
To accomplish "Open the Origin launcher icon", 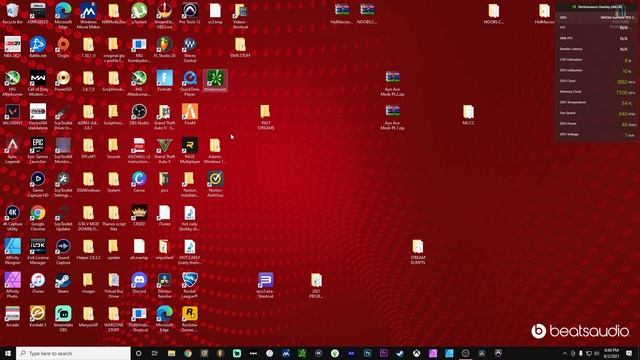I will [63, 47].
